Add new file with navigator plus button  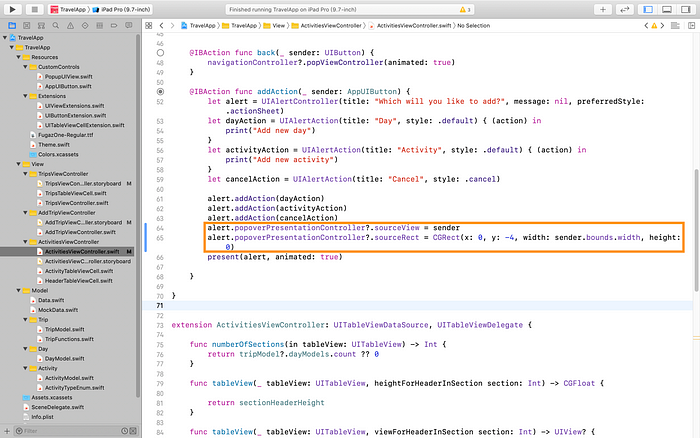[7, 431]
